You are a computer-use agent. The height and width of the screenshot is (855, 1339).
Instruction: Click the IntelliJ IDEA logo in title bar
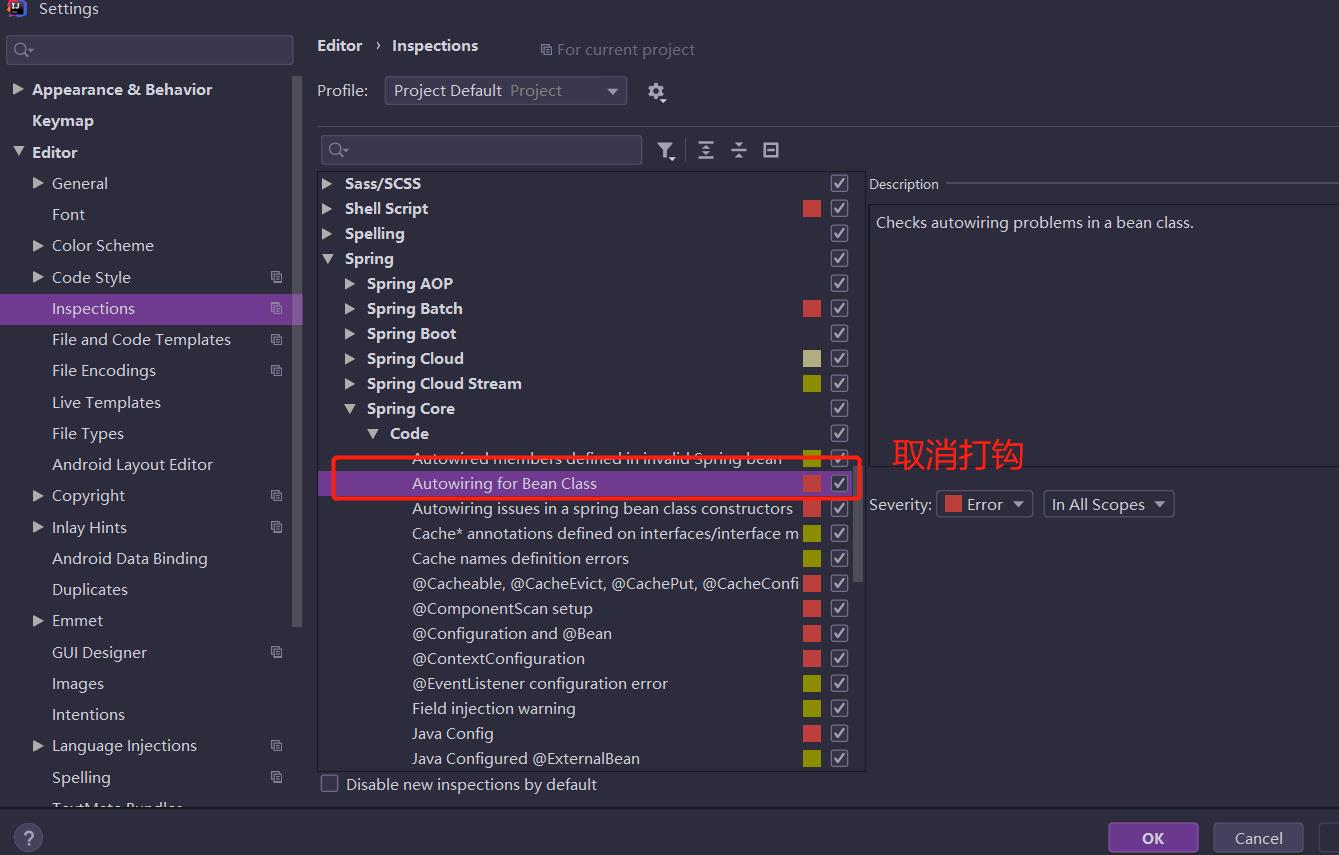coord(17,8)
